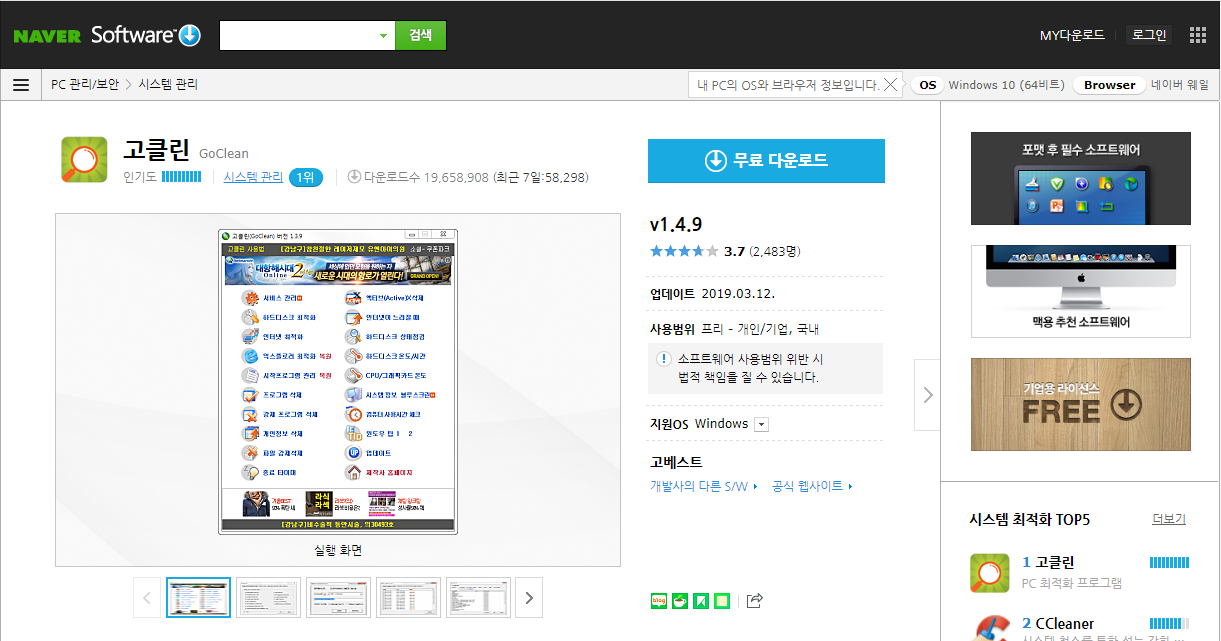Open 2 CCleaner in TOP5 list
1221x641 pixels.
pos(1058,623)
